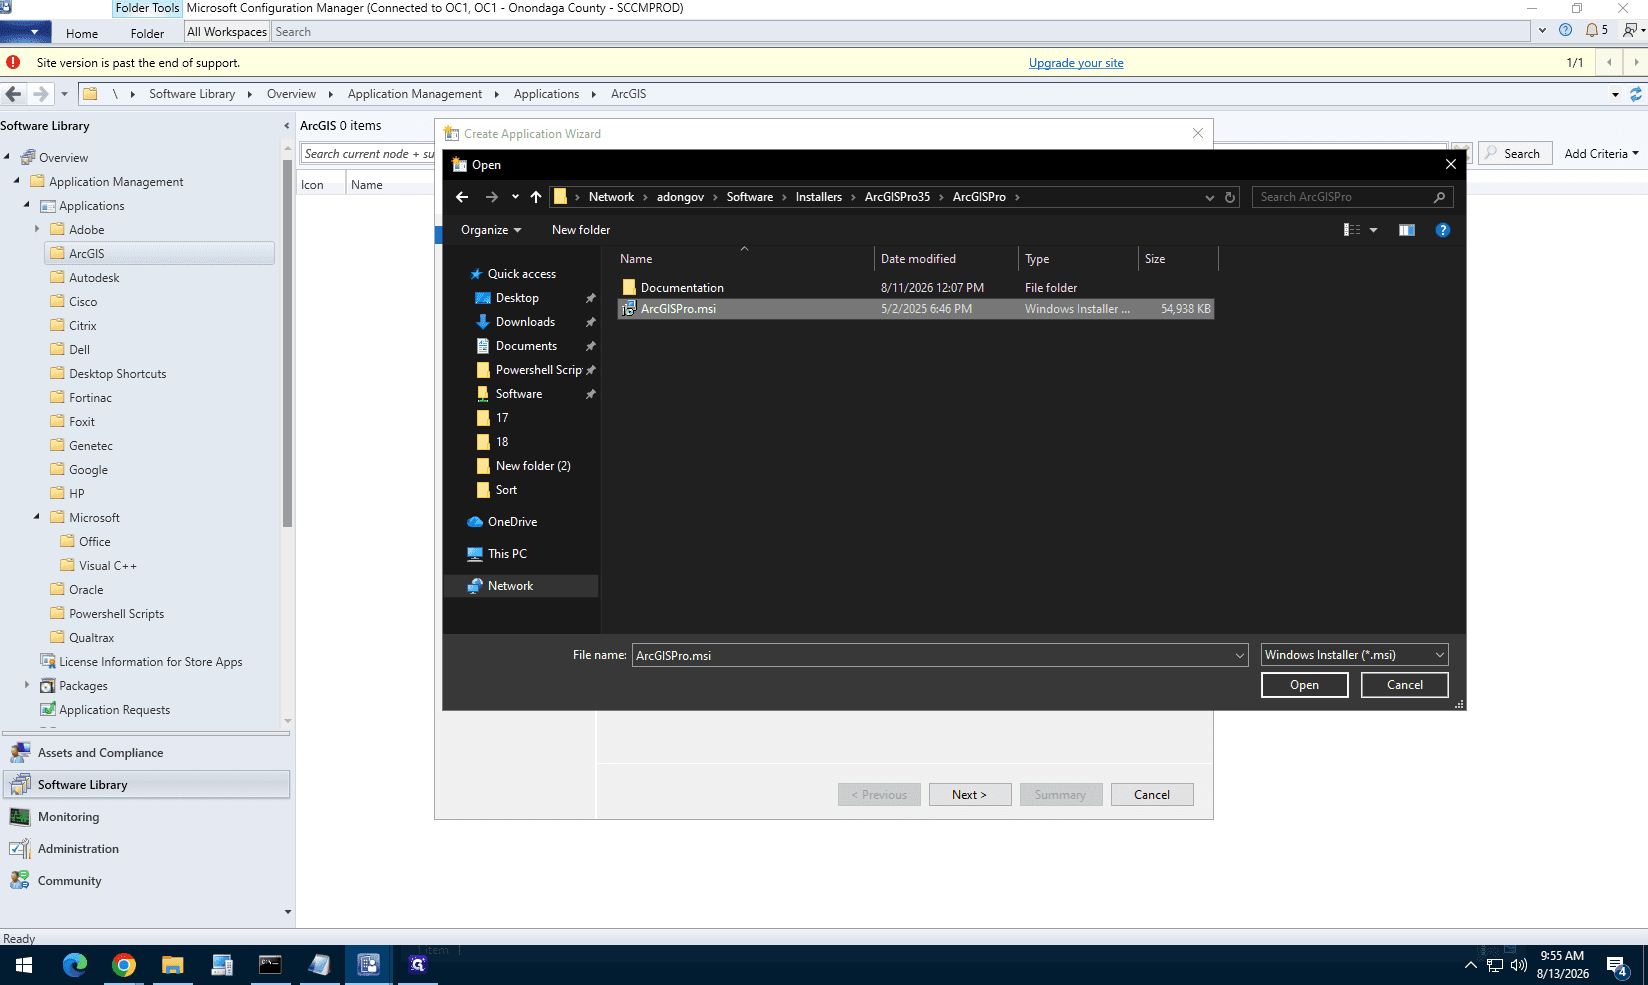Cancel the Open file dialog
The height and width of the screenshot is (985, 1648).
(x=1404, y=685)
